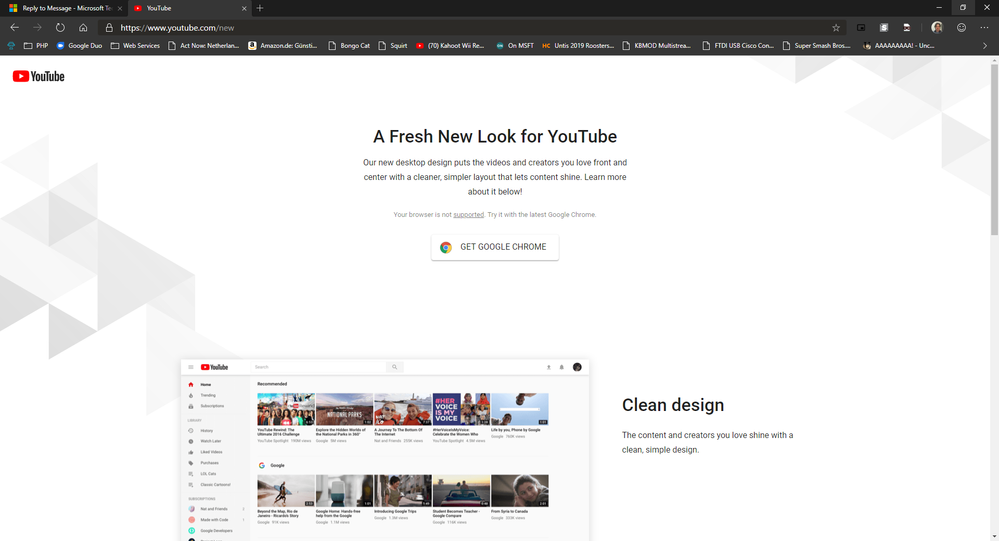Click the address bar URL
Image resolution: width=999 pixels, height=541 pixels.
177,27
